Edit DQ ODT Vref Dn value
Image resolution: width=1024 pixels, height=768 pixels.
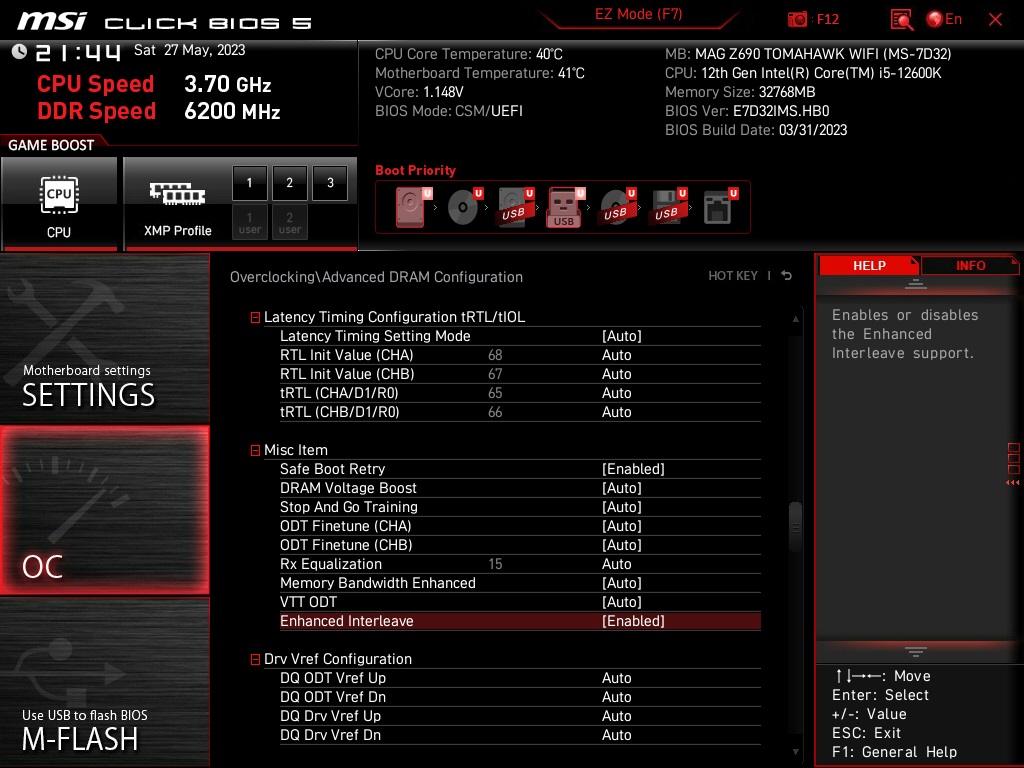[616, 697]
